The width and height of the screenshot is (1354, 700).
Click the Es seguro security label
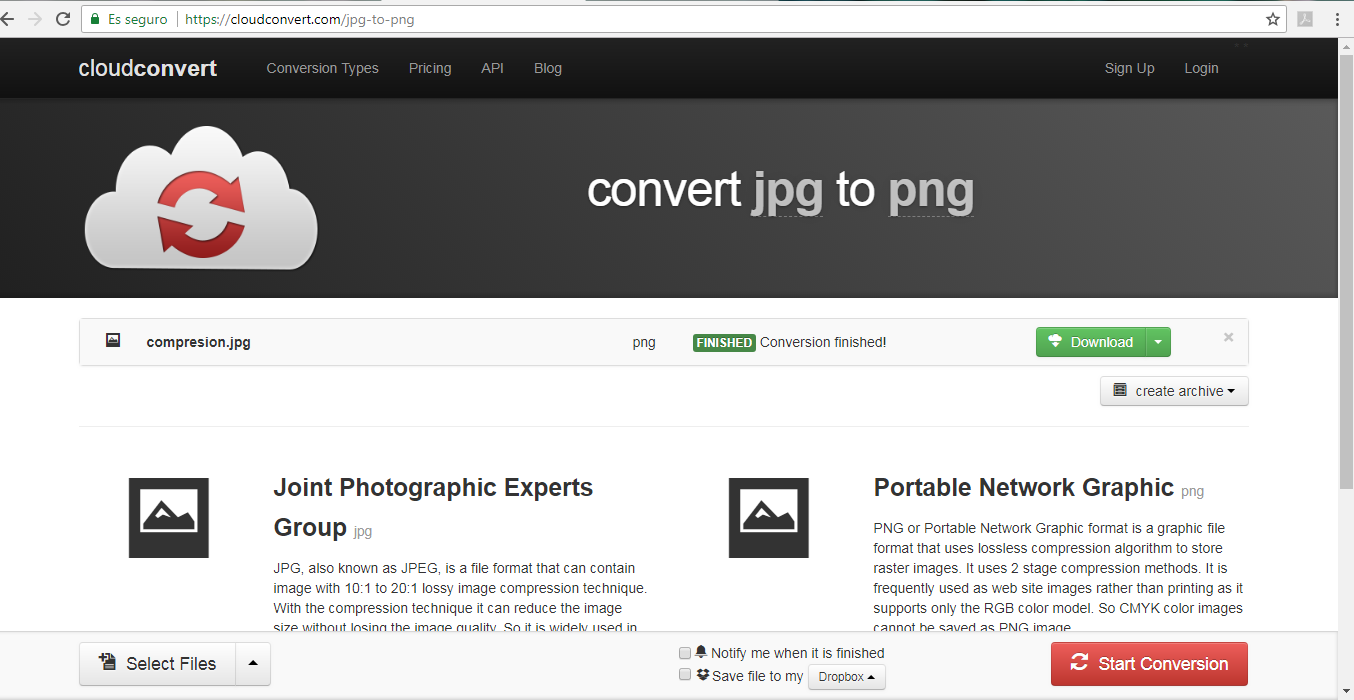point(138,19)
